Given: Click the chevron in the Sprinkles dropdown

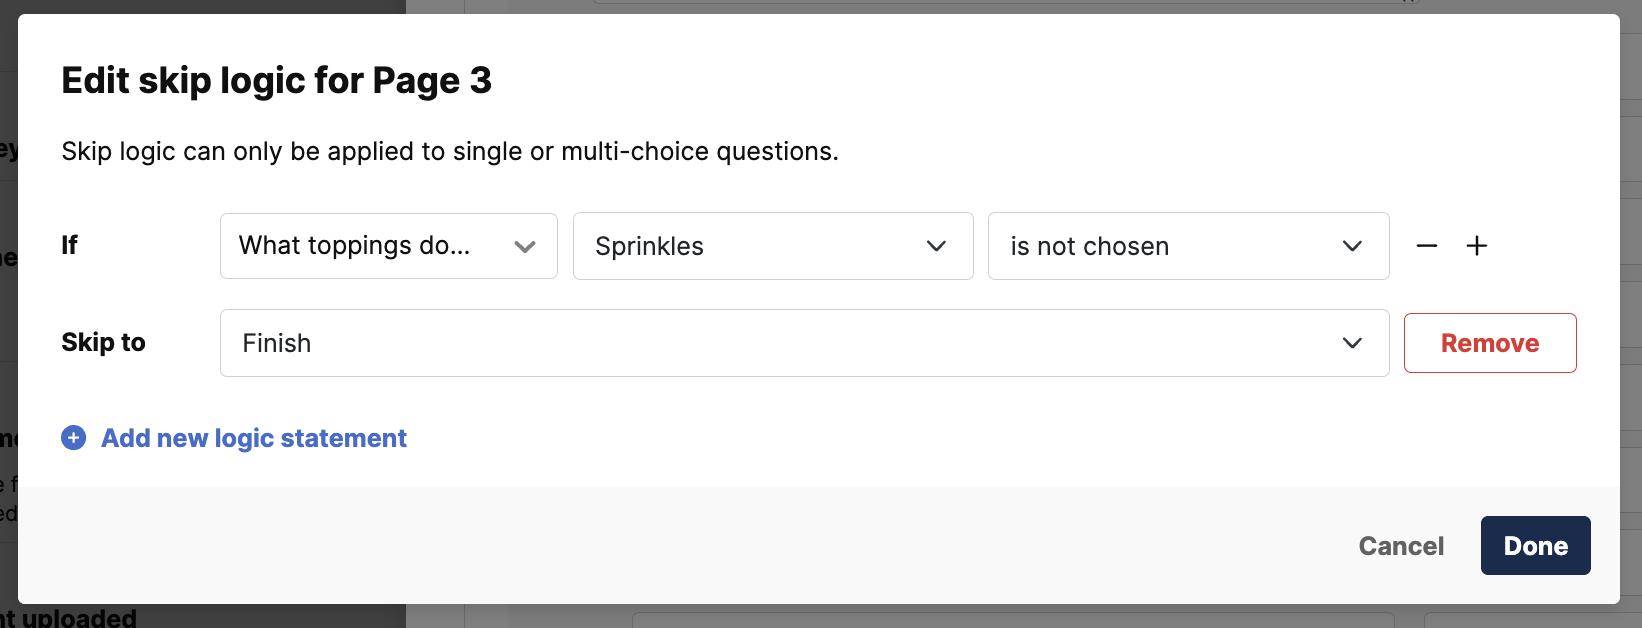Looking at the screenshot, I should pyautogui.click(x=936, y=246).
